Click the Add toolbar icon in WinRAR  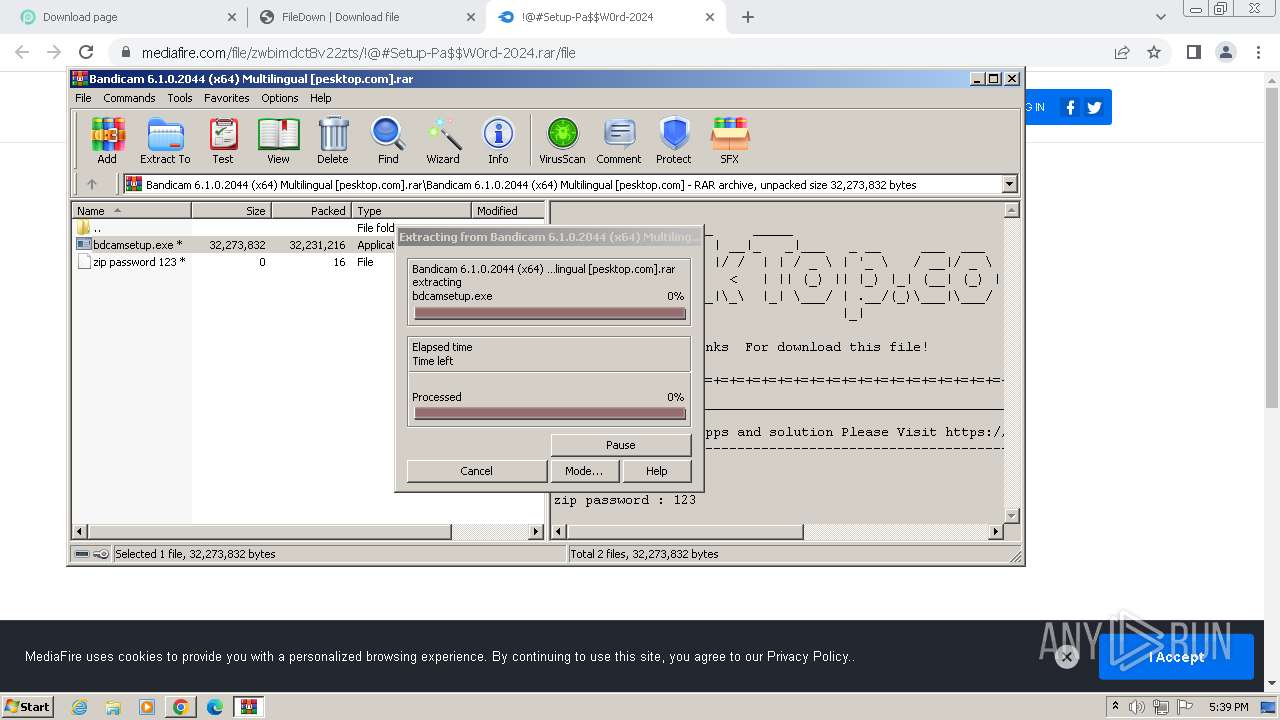point(107,140)
